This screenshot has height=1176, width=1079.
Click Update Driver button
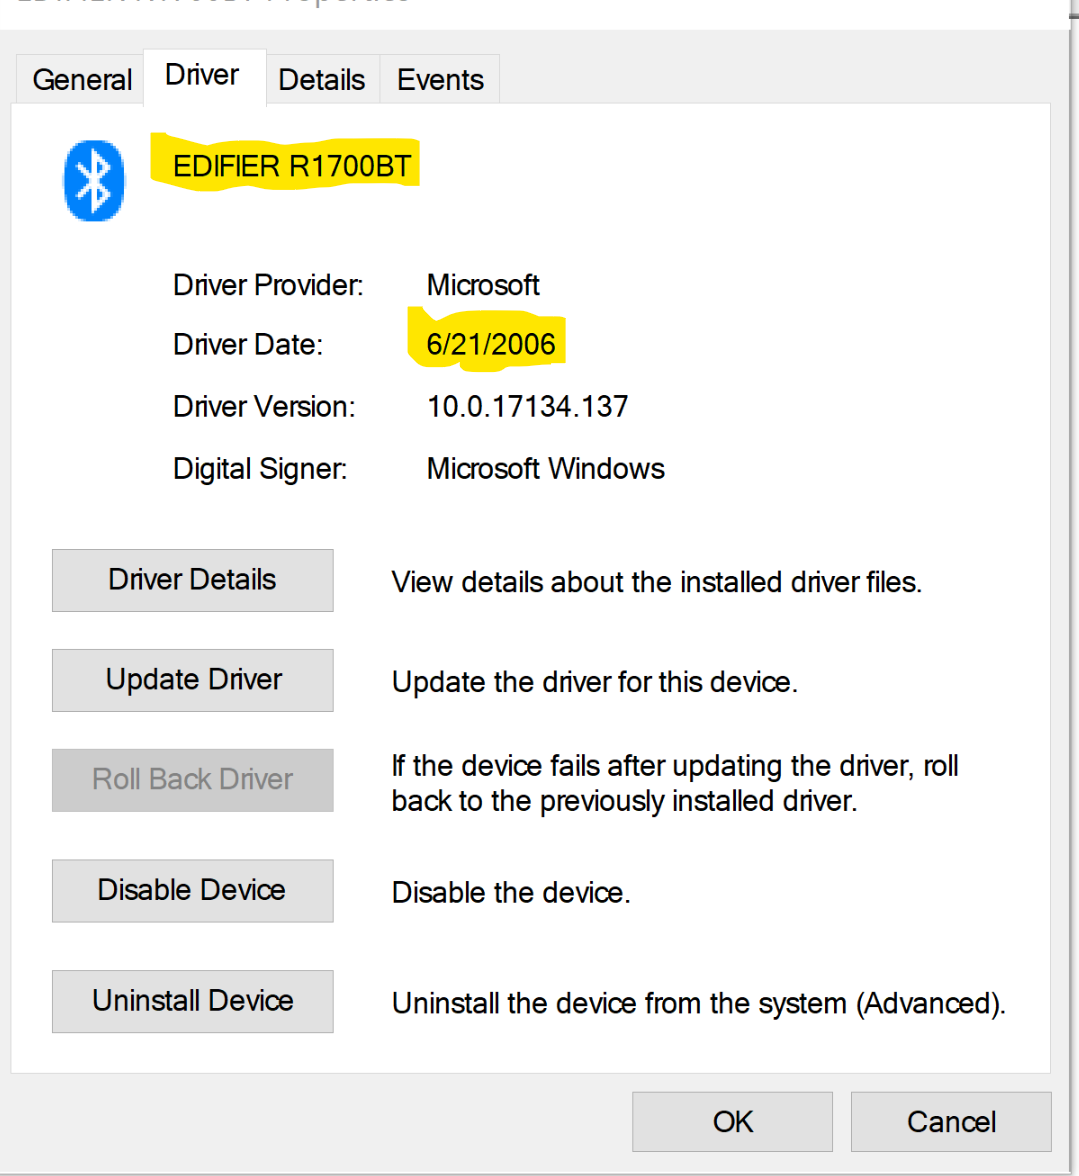(193, 680)
